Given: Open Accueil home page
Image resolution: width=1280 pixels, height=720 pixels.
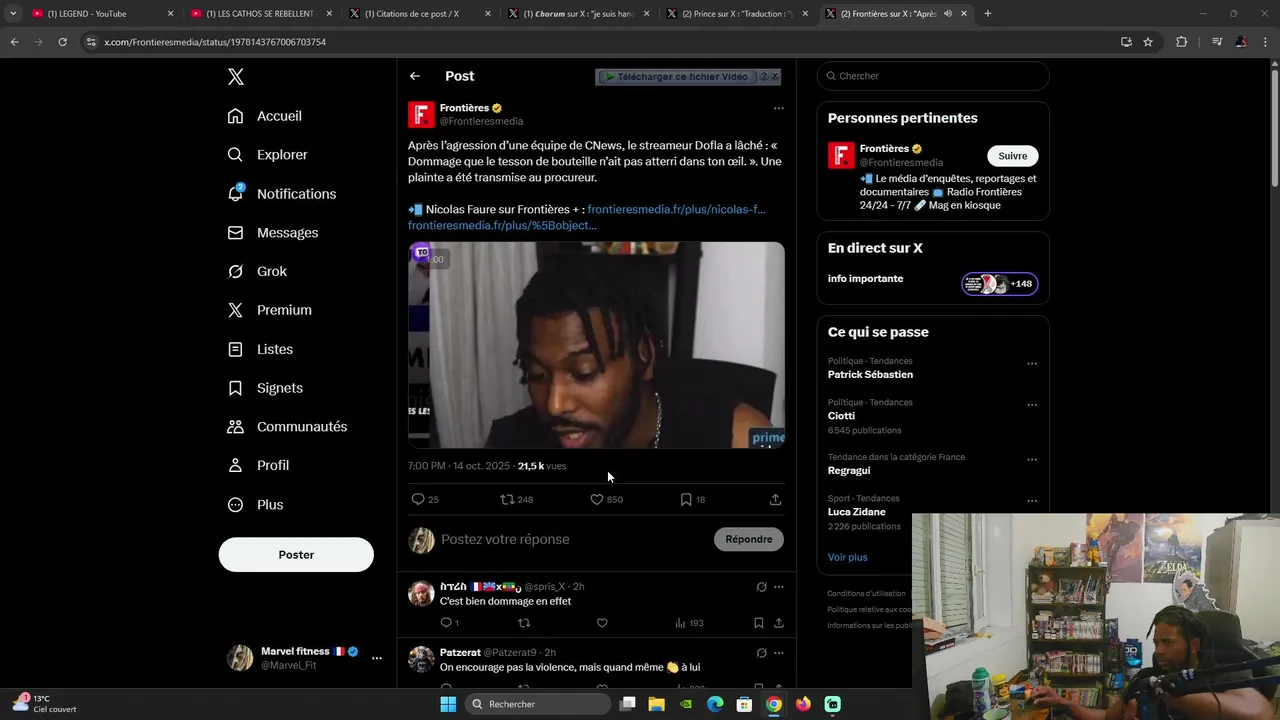Looking at the screenshot, I should [265, 116].
